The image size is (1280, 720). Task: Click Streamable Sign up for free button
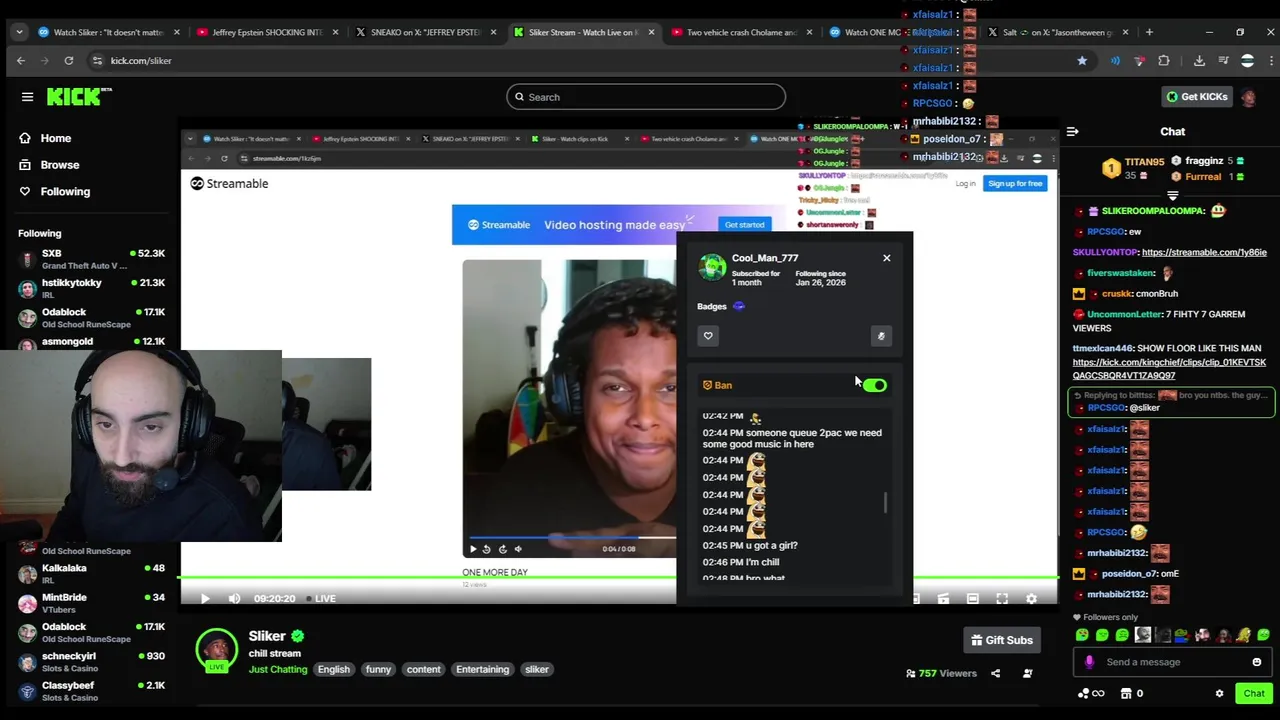(x=1015, y=184)
